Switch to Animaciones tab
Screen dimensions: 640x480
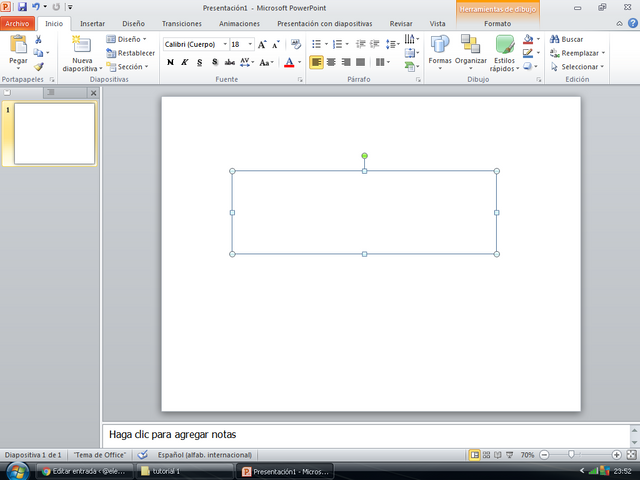(x=239, y=24)
